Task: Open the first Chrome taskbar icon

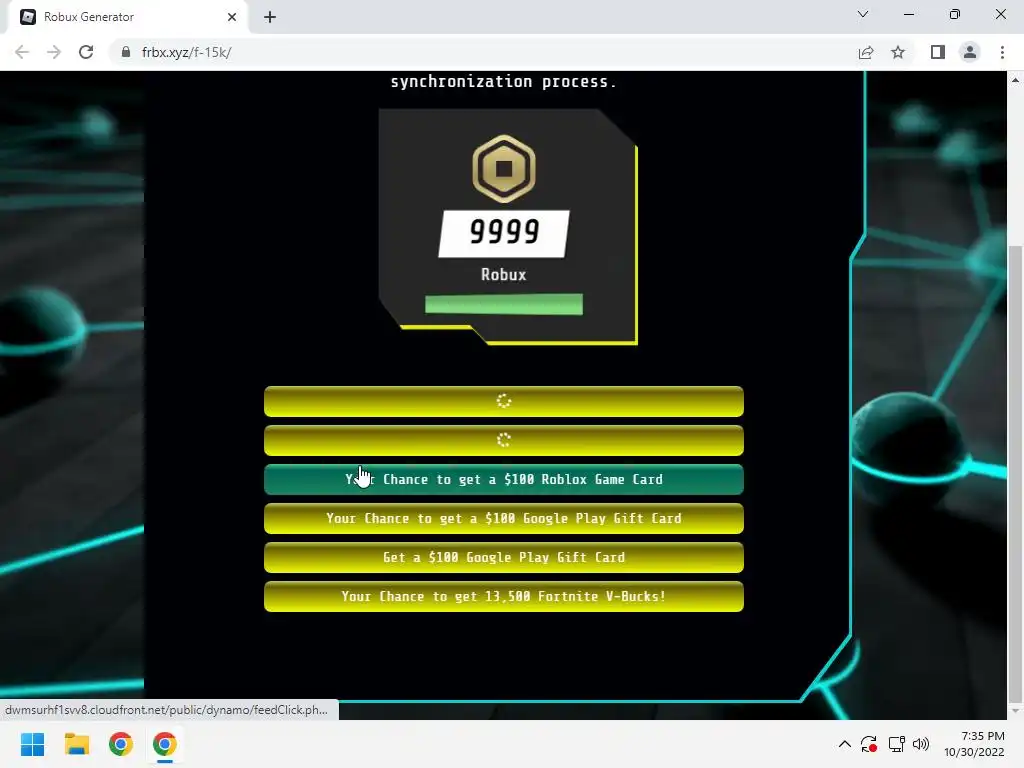Action: point(121,744)
